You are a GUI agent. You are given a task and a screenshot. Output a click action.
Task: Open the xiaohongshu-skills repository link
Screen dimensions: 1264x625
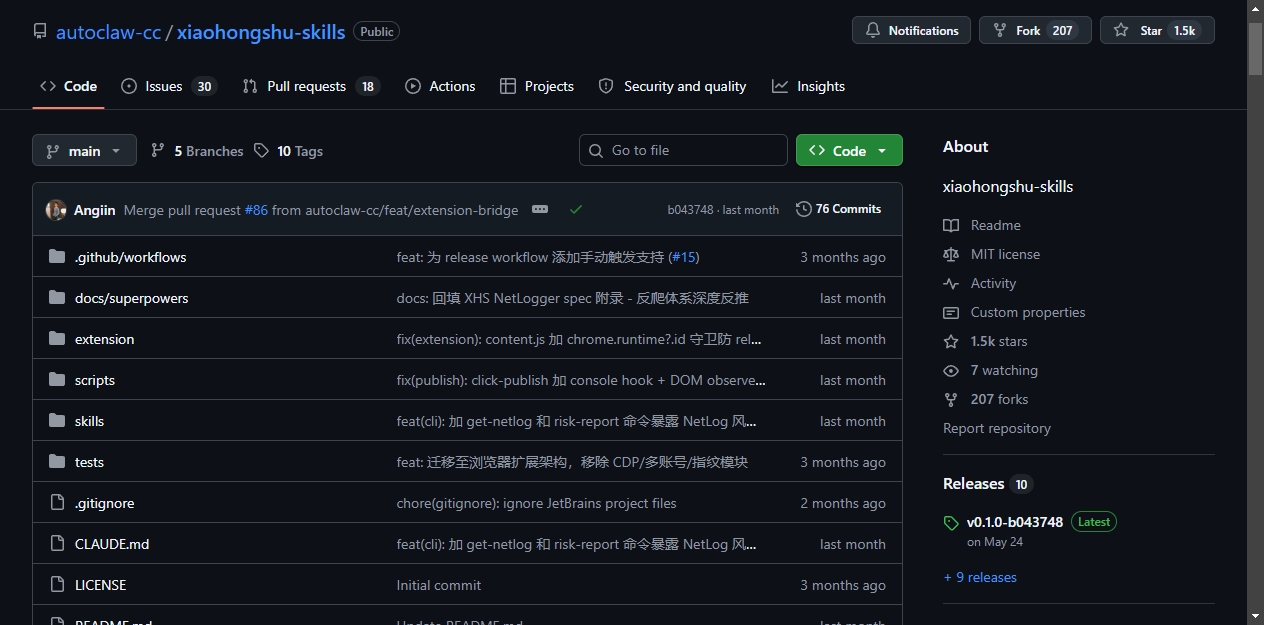point(261,32)
